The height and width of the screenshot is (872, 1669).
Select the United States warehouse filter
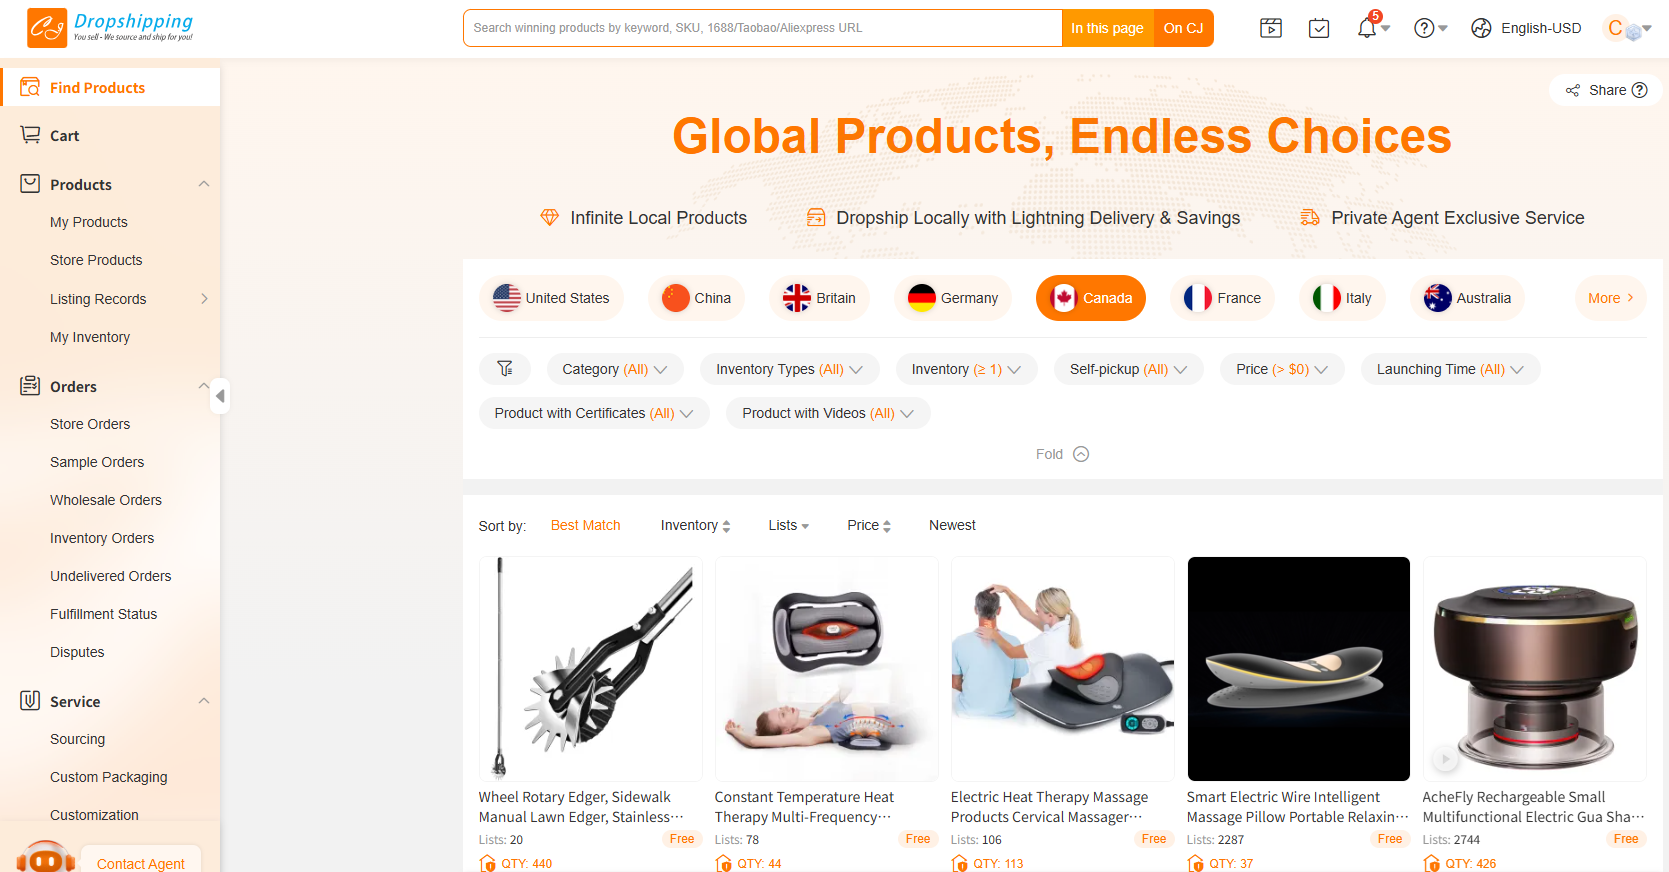pyautogui.click(x=551, y=298)
